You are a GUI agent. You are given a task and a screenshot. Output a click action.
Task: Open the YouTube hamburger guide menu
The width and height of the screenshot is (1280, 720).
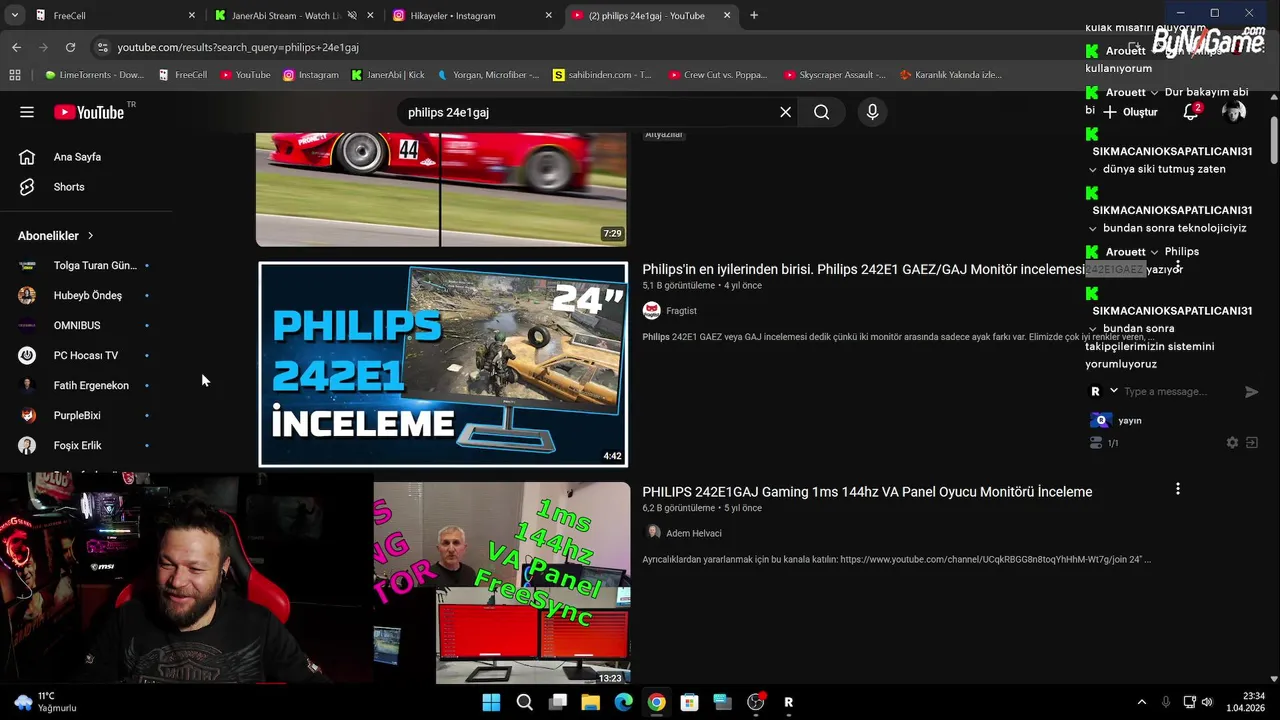[x=27, y=112]
